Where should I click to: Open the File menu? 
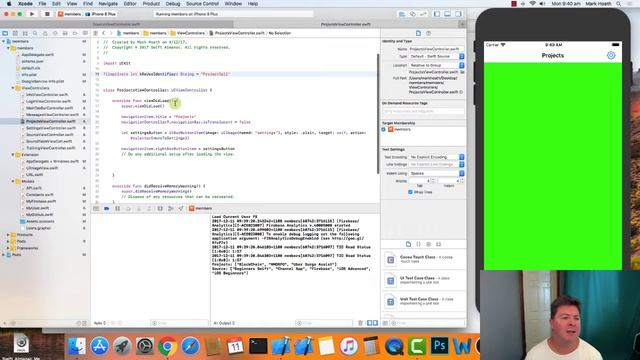[42, 4]
